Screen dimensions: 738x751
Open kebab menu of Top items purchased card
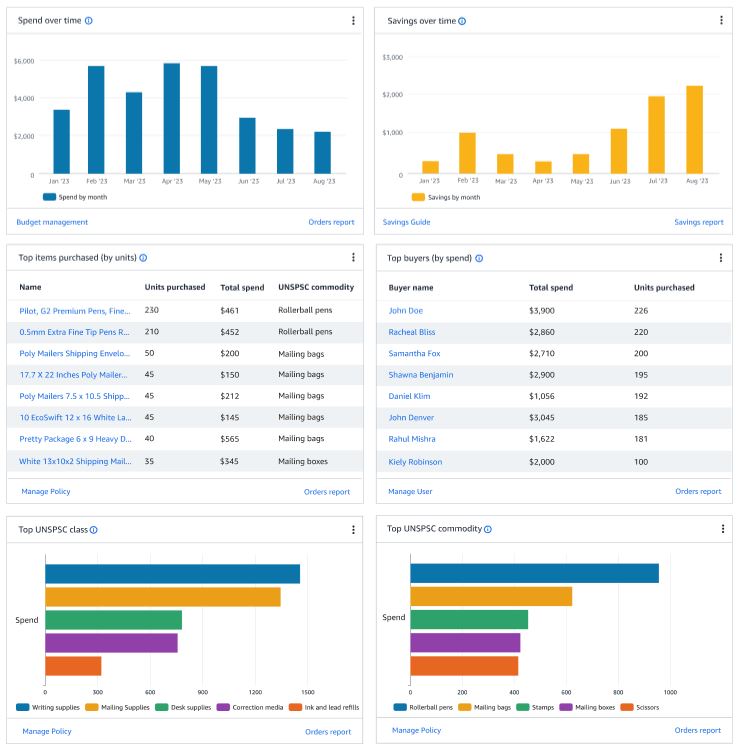click(x=353, y=257)
